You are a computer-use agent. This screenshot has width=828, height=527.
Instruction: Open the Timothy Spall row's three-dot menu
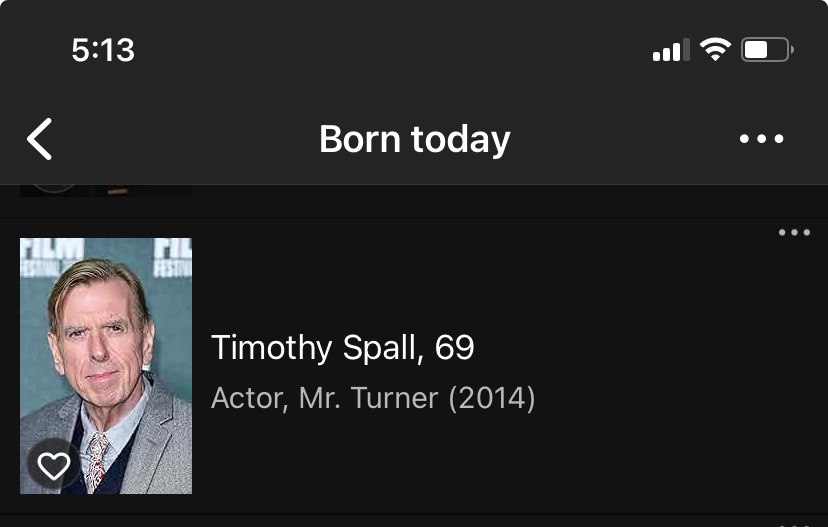coord(794,233)
